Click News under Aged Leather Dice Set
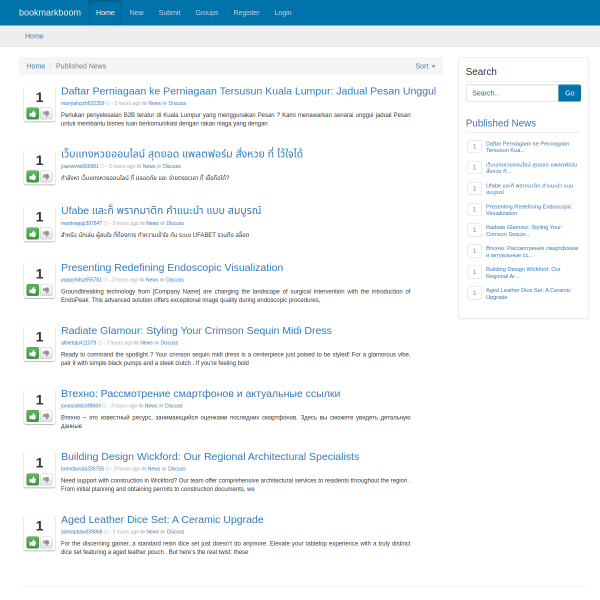The height and width of the screenshot is (600, 600). tap(152, 532)
